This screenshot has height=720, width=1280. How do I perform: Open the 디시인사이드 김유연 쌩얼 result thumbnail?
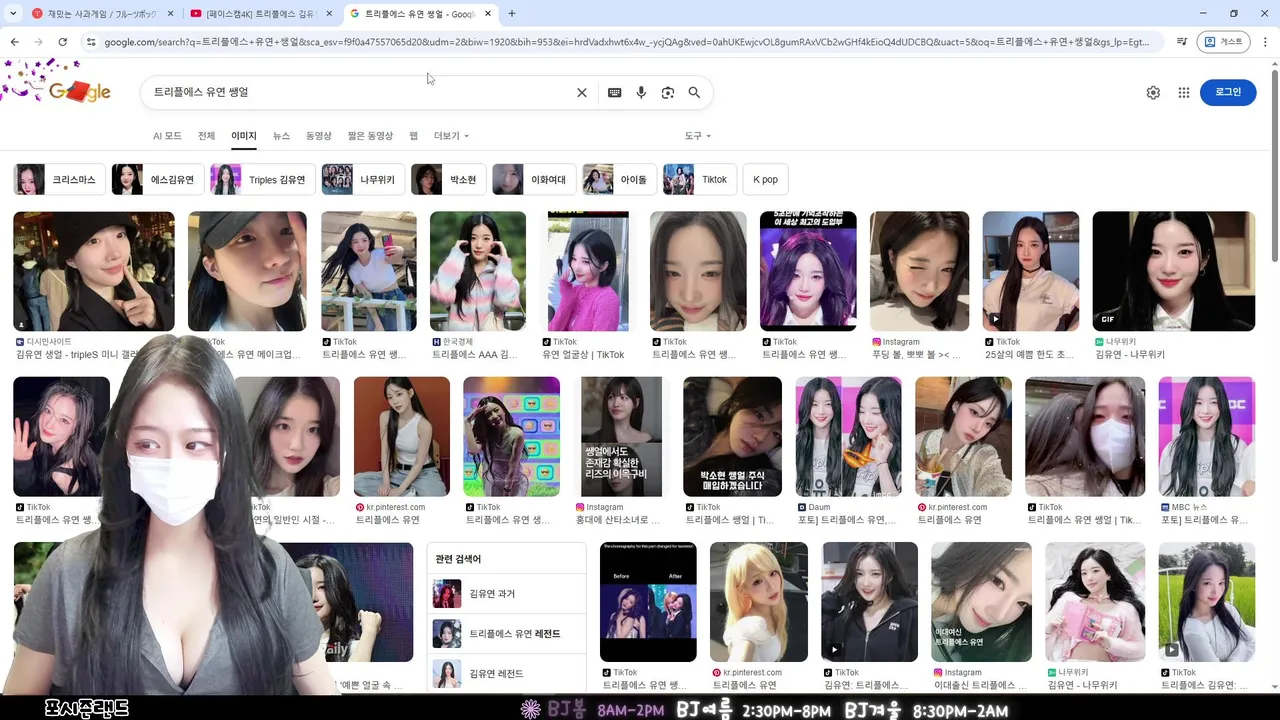(94, 271)
